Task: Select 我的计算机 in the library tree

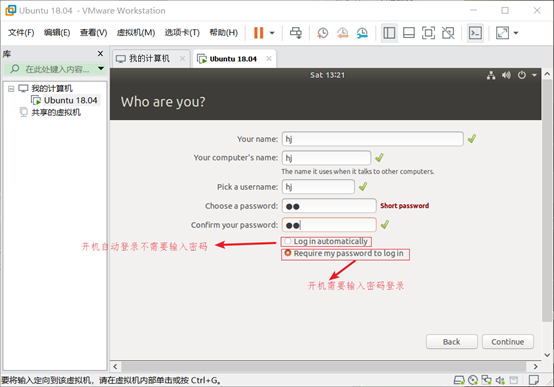Action: 52,88
